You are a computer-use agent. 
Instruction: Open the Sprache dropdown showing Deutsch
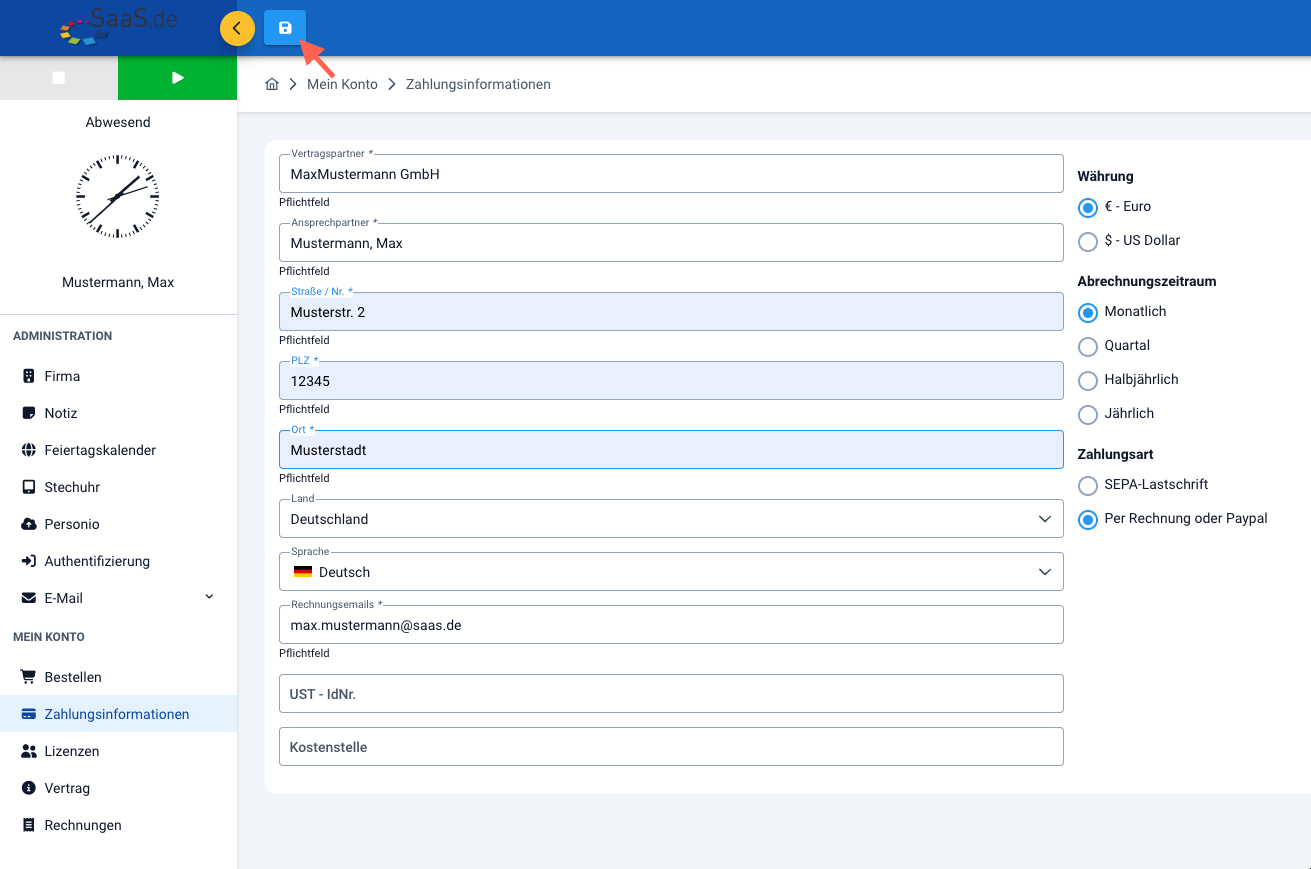[x=671, y=572]
